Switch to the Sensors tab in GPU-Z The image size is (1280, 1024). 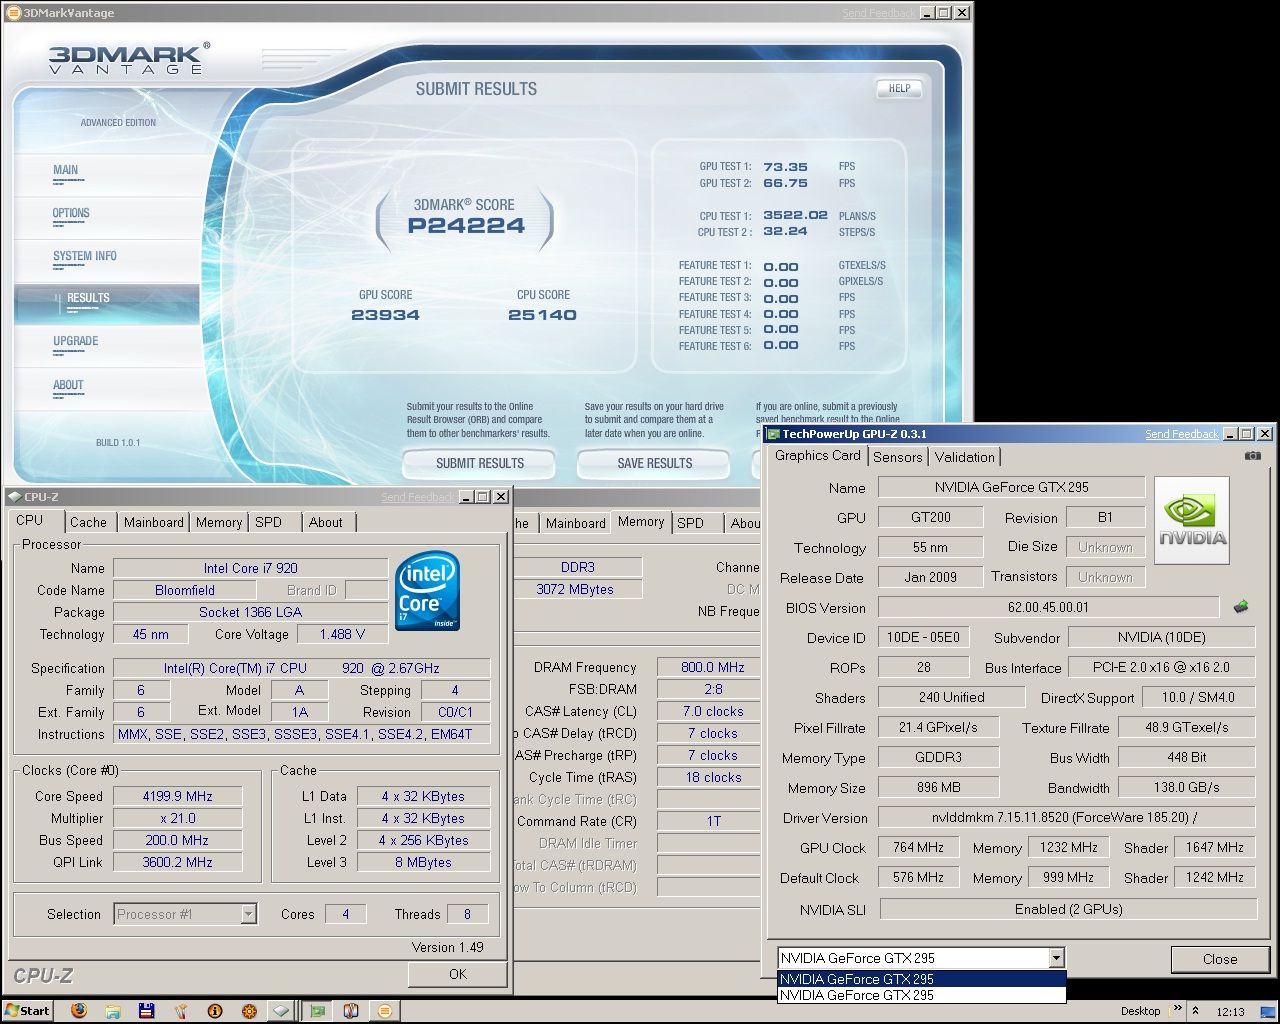897,457
